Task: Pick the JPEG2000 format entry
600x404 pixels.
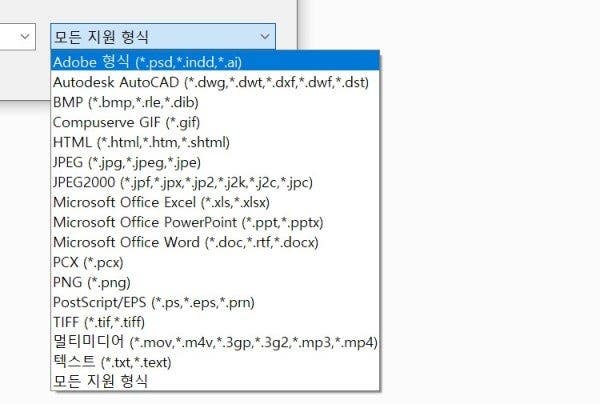Action: 215,182
